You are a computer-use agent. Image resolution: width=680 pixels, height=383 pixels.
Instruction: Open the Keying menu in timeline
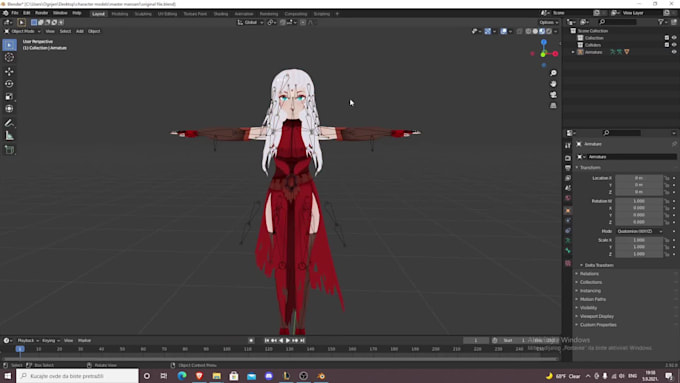[50, 340]
